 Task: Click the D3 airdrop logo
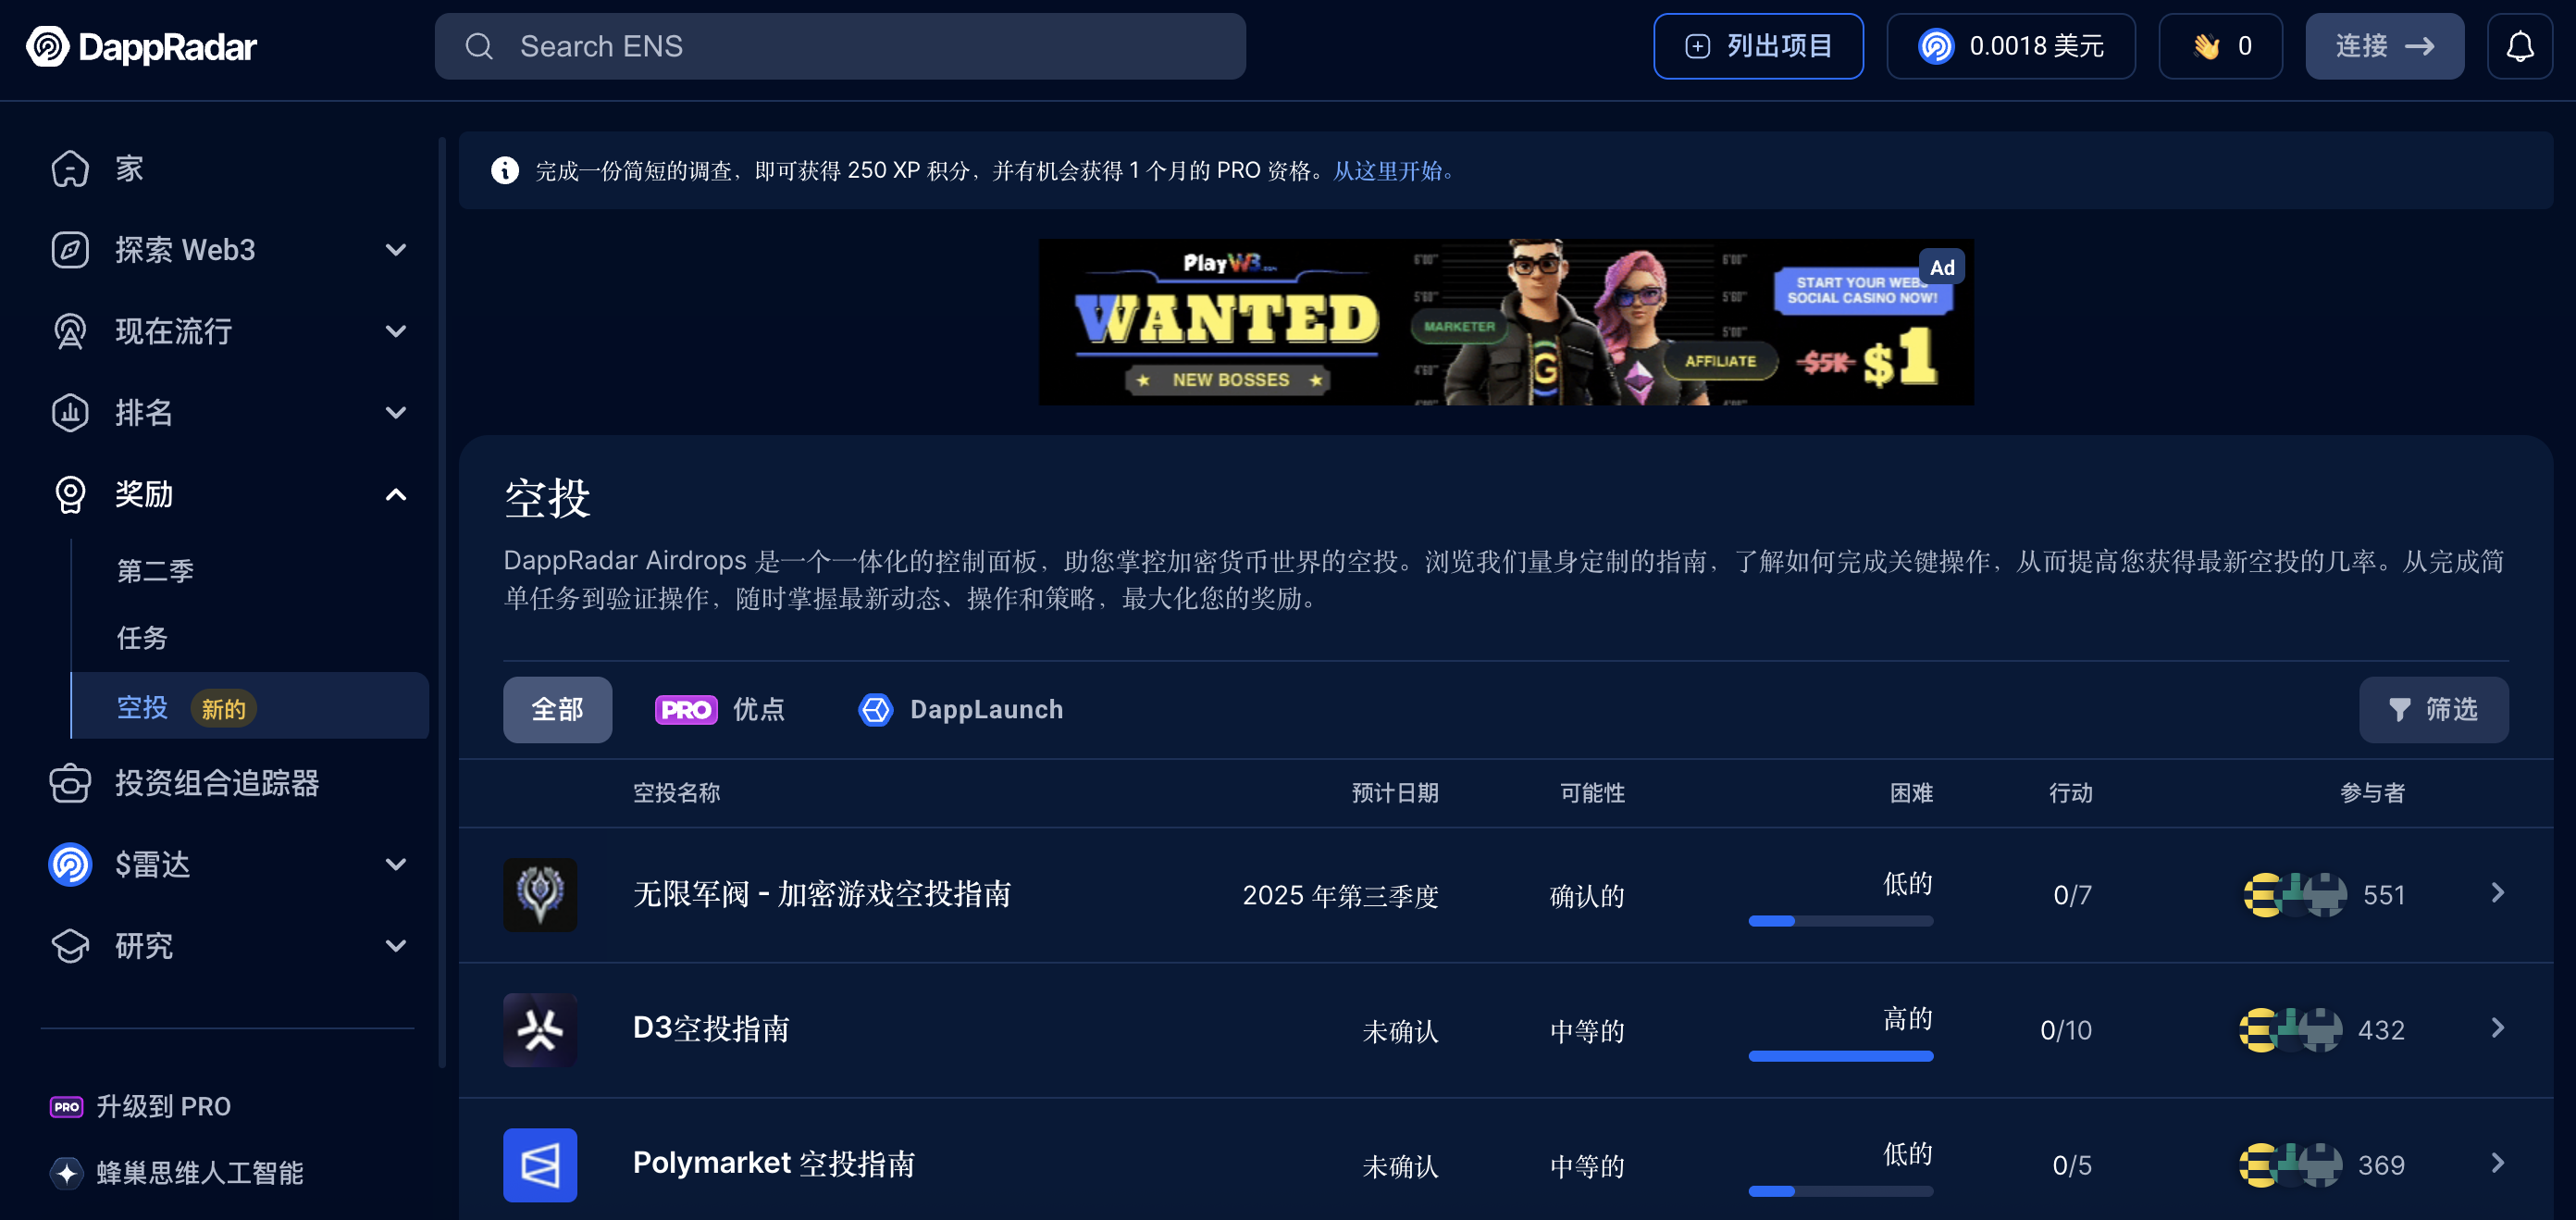[x=540, y=1029]
